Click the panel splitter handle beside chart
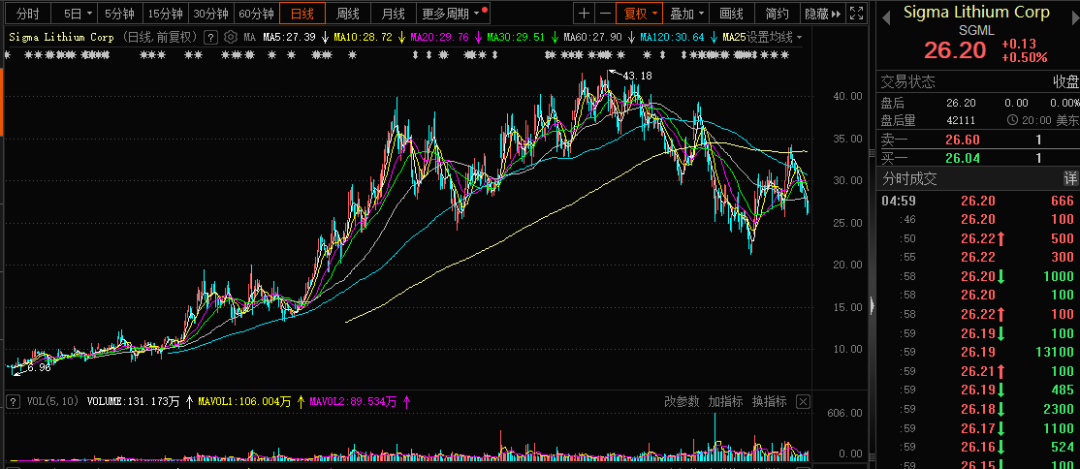Image resolution: width=1080 pixels, height=469 pixels. pyautogui.click(x=872, y=304)
